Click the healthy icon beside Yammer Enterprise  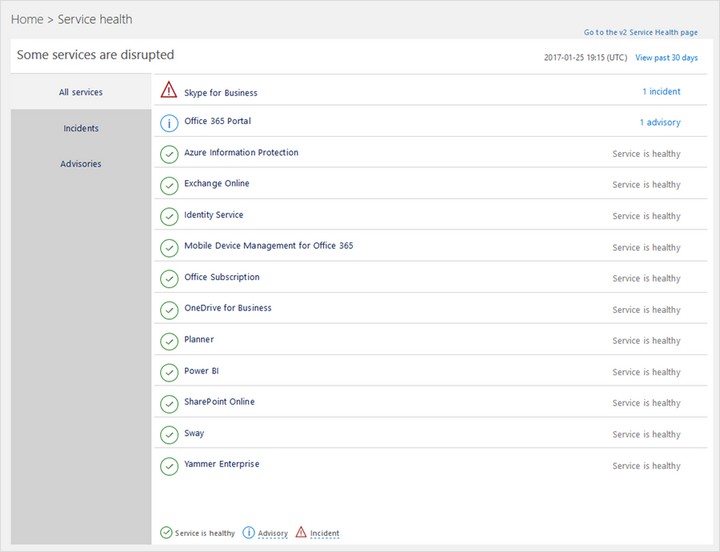click(169, 466)
